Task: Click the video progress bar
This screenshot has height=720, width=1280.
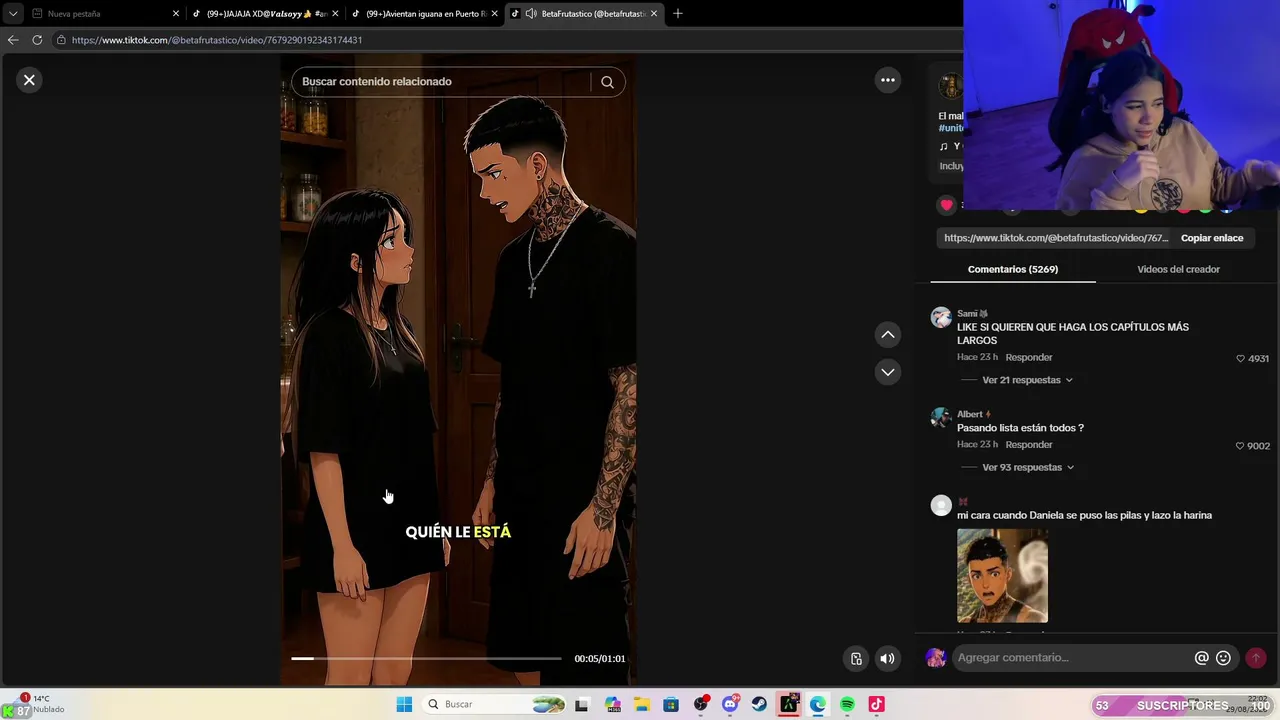Action: coord(426,659)
